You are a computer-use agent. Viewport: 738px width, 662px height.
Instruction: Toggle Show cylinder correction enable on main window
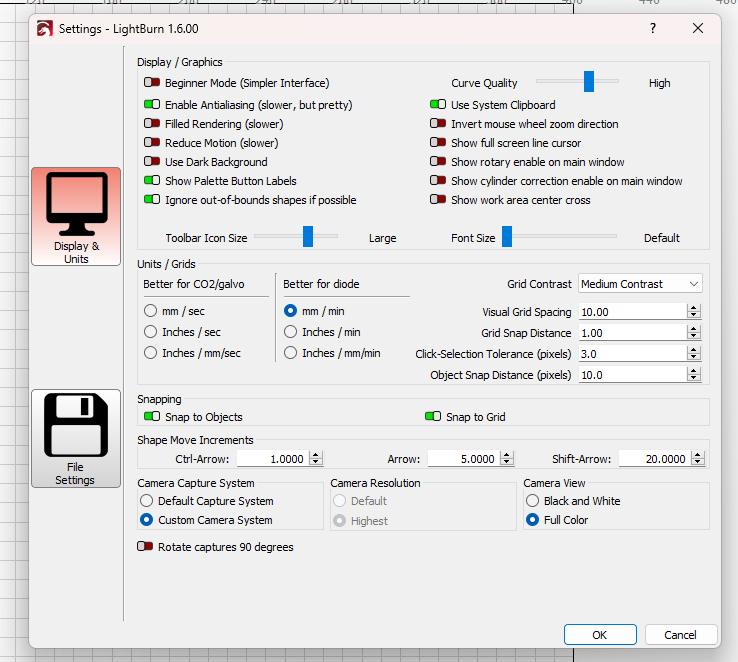438,181
